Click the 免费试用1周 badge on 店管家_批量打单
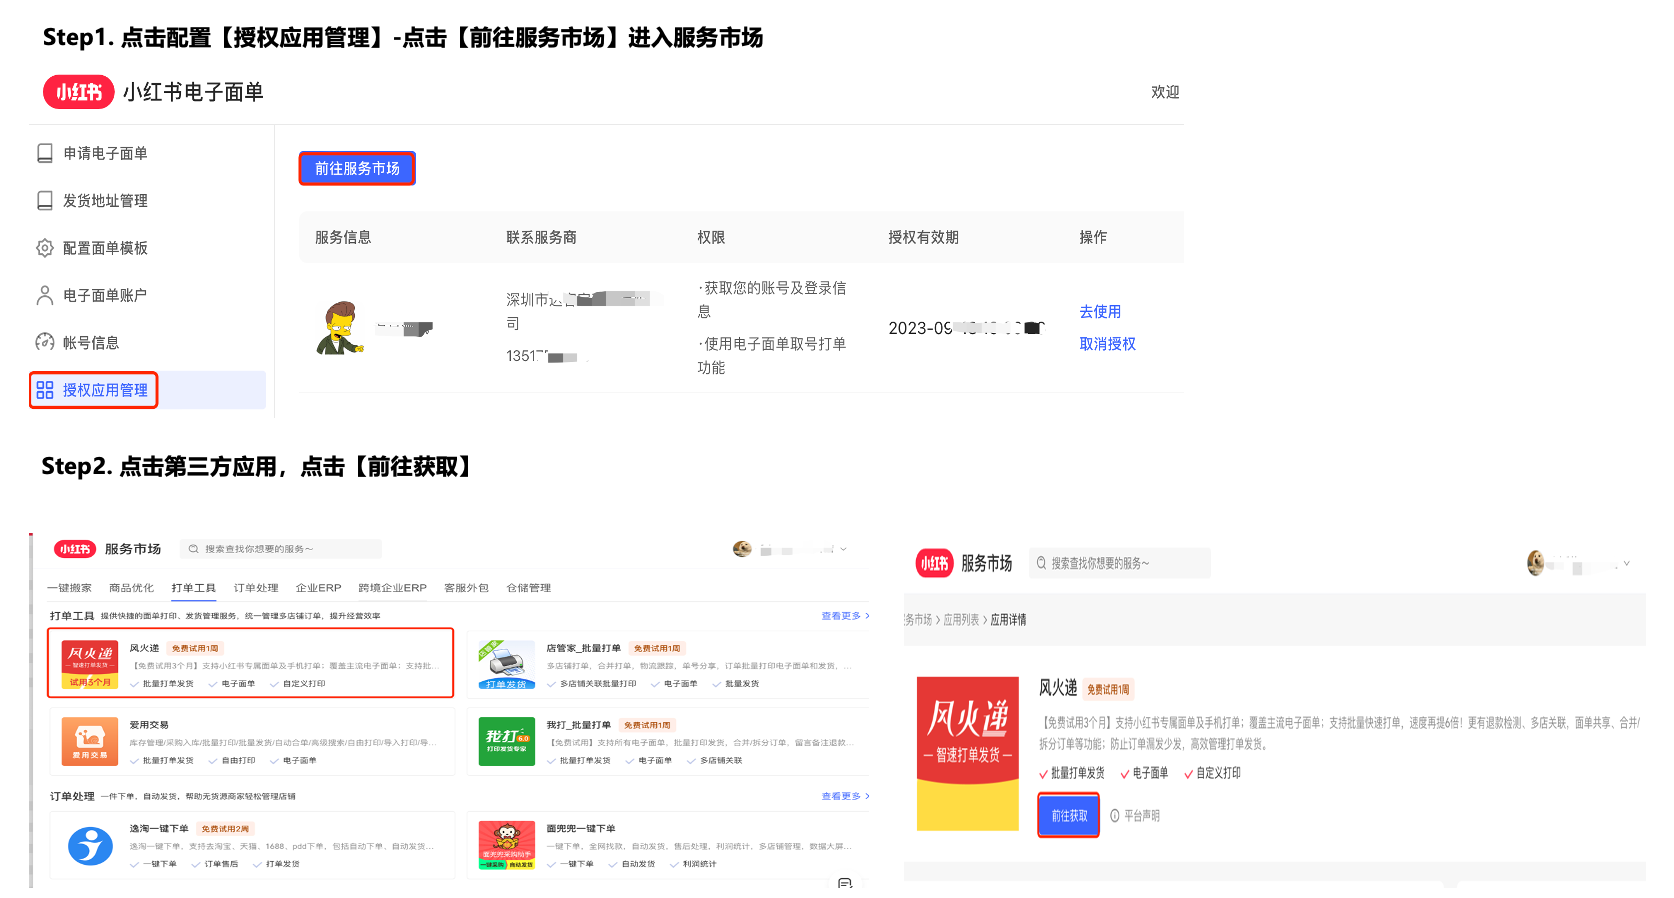Image resolution: width=1674 pixels, height=898 pixels. coord(657,649)
